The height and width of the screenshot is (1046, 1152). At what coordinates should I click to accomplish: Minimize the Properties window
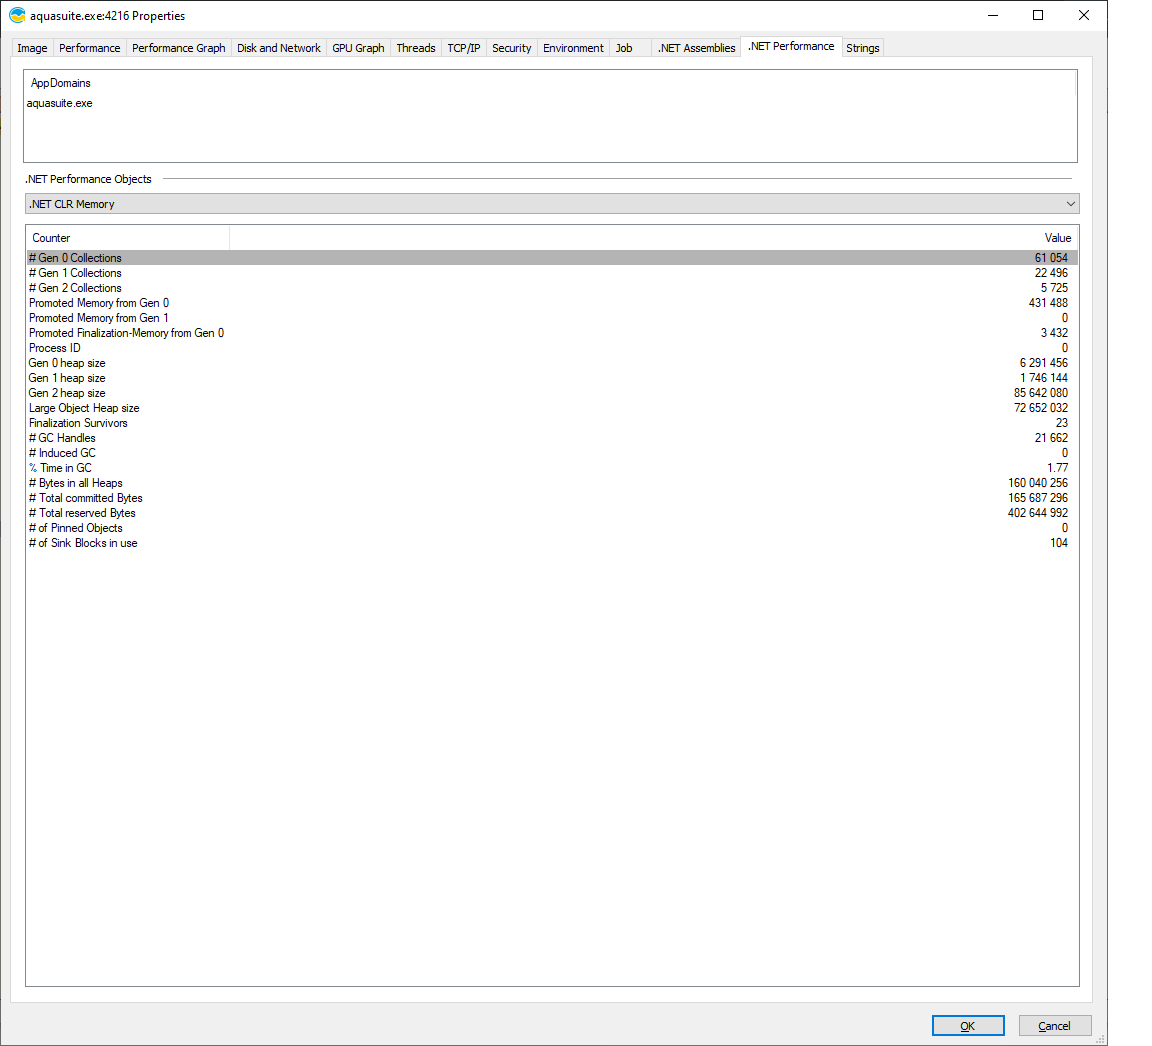pos(993,15)
